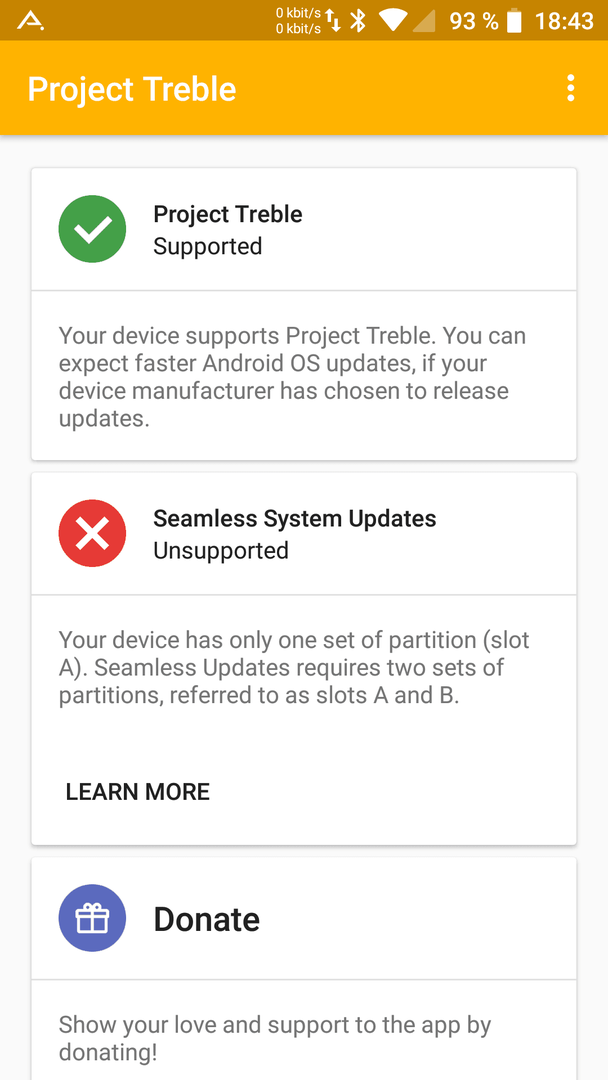The height and width of the screenshot is (1080, 608).
Task: Tap the Project Treble app title
Action: coord(132,90)
